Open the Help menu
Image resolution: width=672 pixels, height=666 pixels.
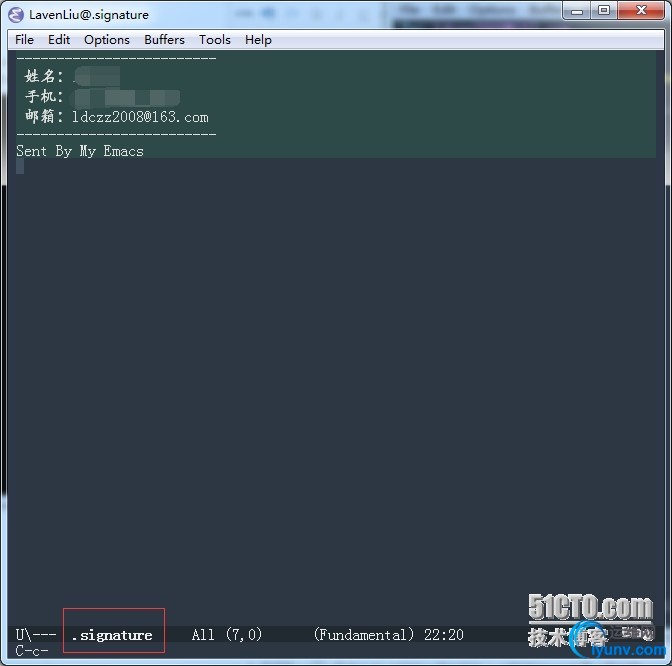[x=258, y=40]
